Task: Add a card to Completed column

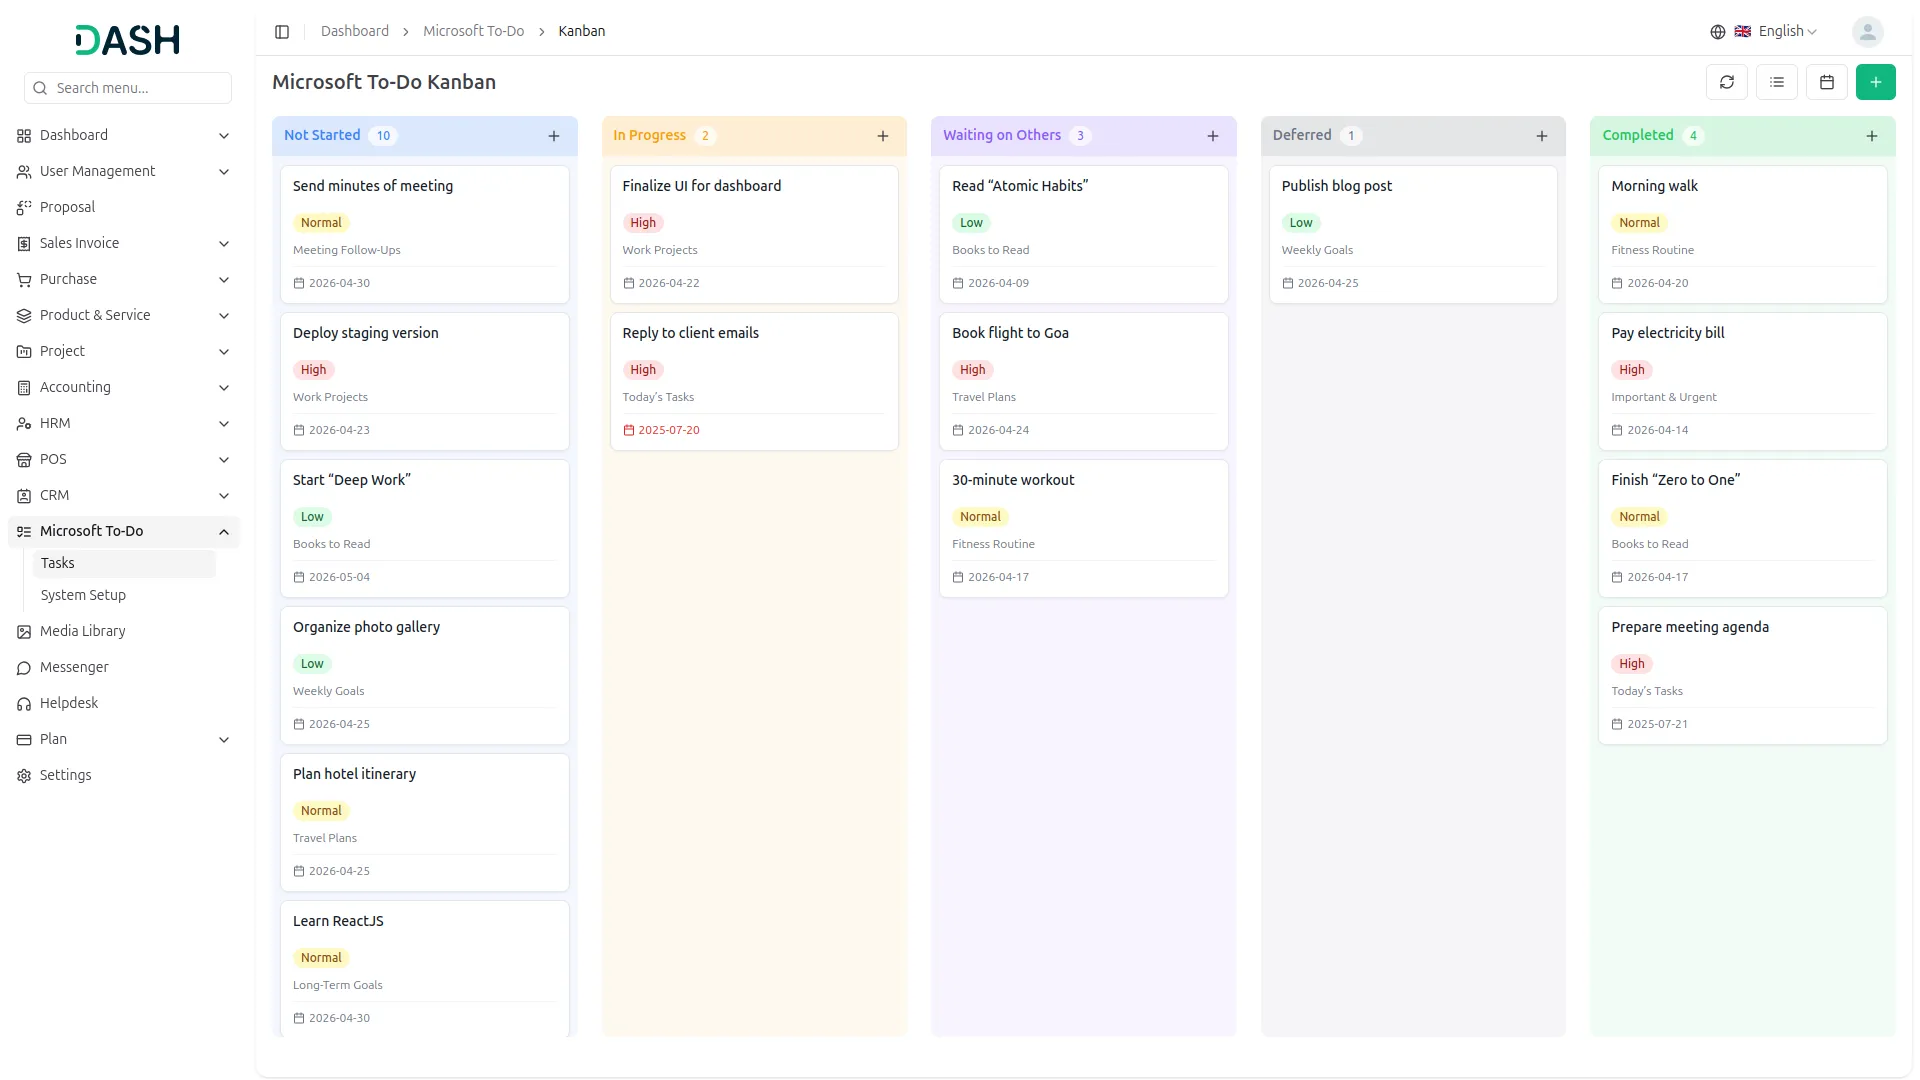Action: [1872, 136]
